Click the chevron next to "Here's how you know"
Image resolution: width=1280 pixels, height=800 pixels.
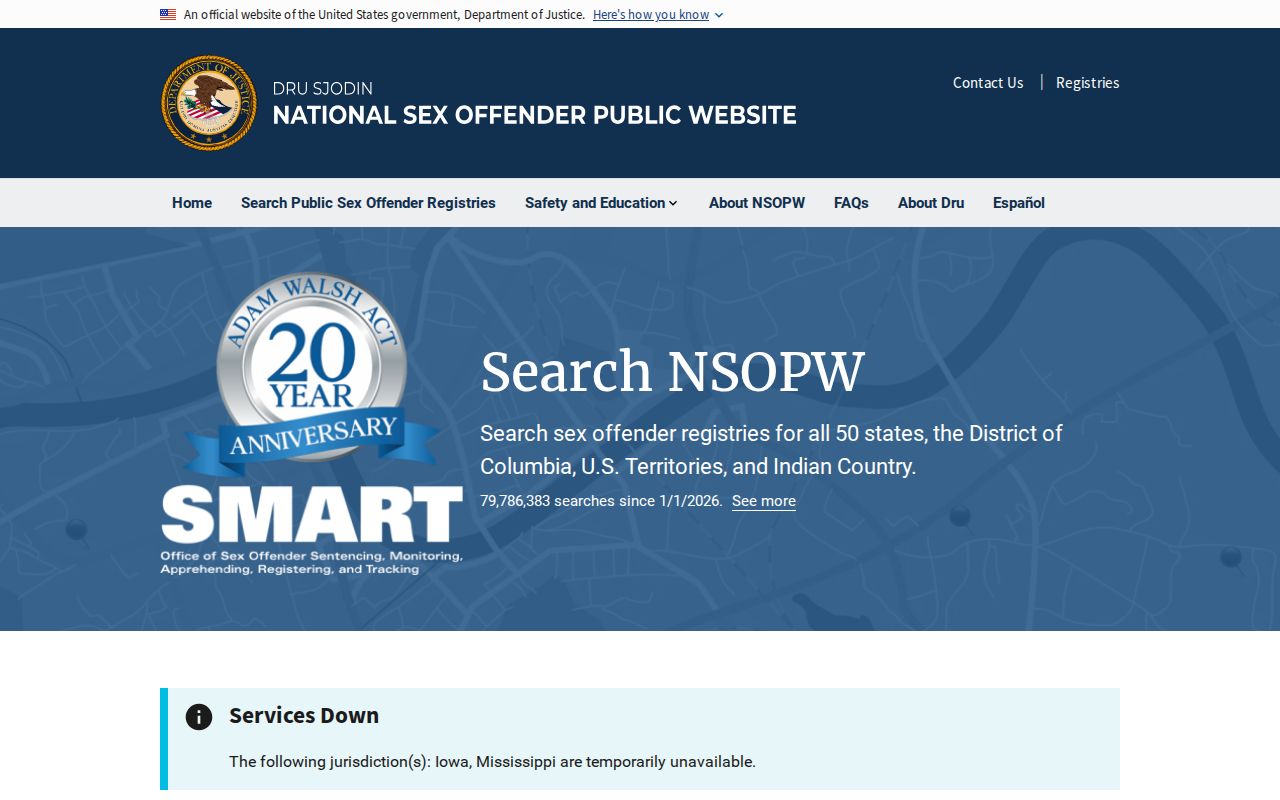tap(719, 15)
